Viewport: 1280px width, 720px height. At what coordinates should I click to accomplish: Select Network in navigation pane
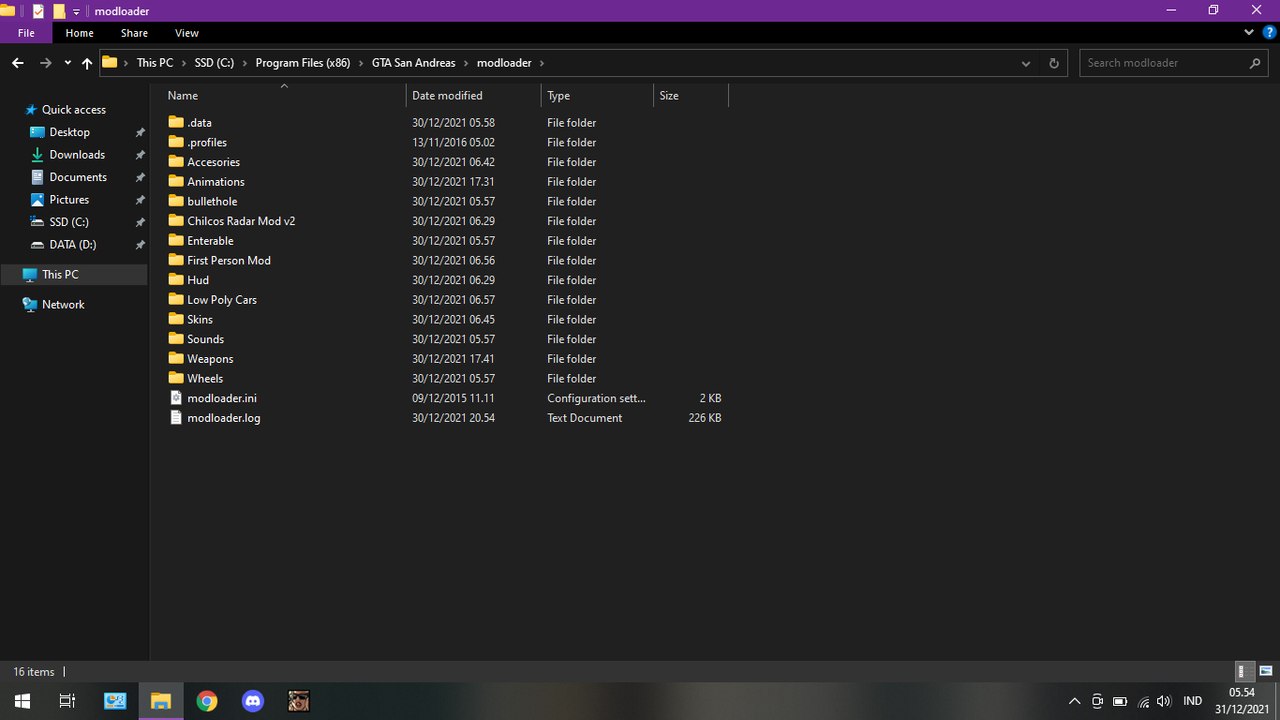coord(63,305)
